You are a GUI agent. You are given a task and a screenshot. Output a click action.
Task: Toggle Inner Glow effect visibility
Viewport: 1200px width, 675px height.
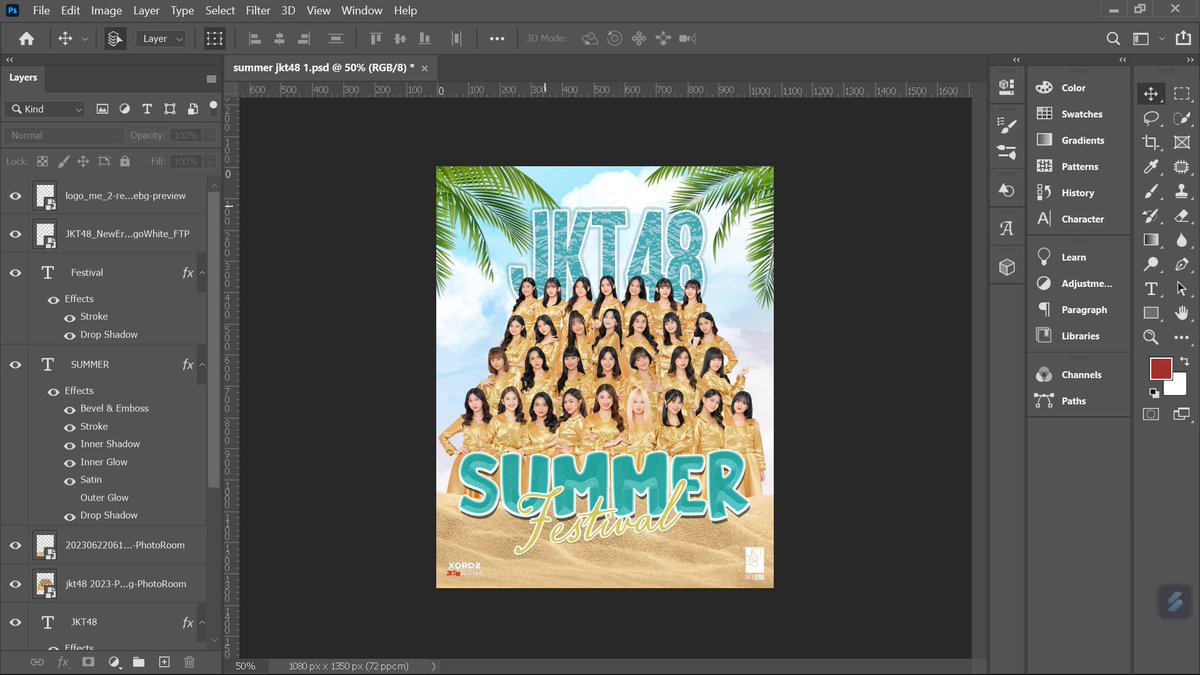[70, 462]
